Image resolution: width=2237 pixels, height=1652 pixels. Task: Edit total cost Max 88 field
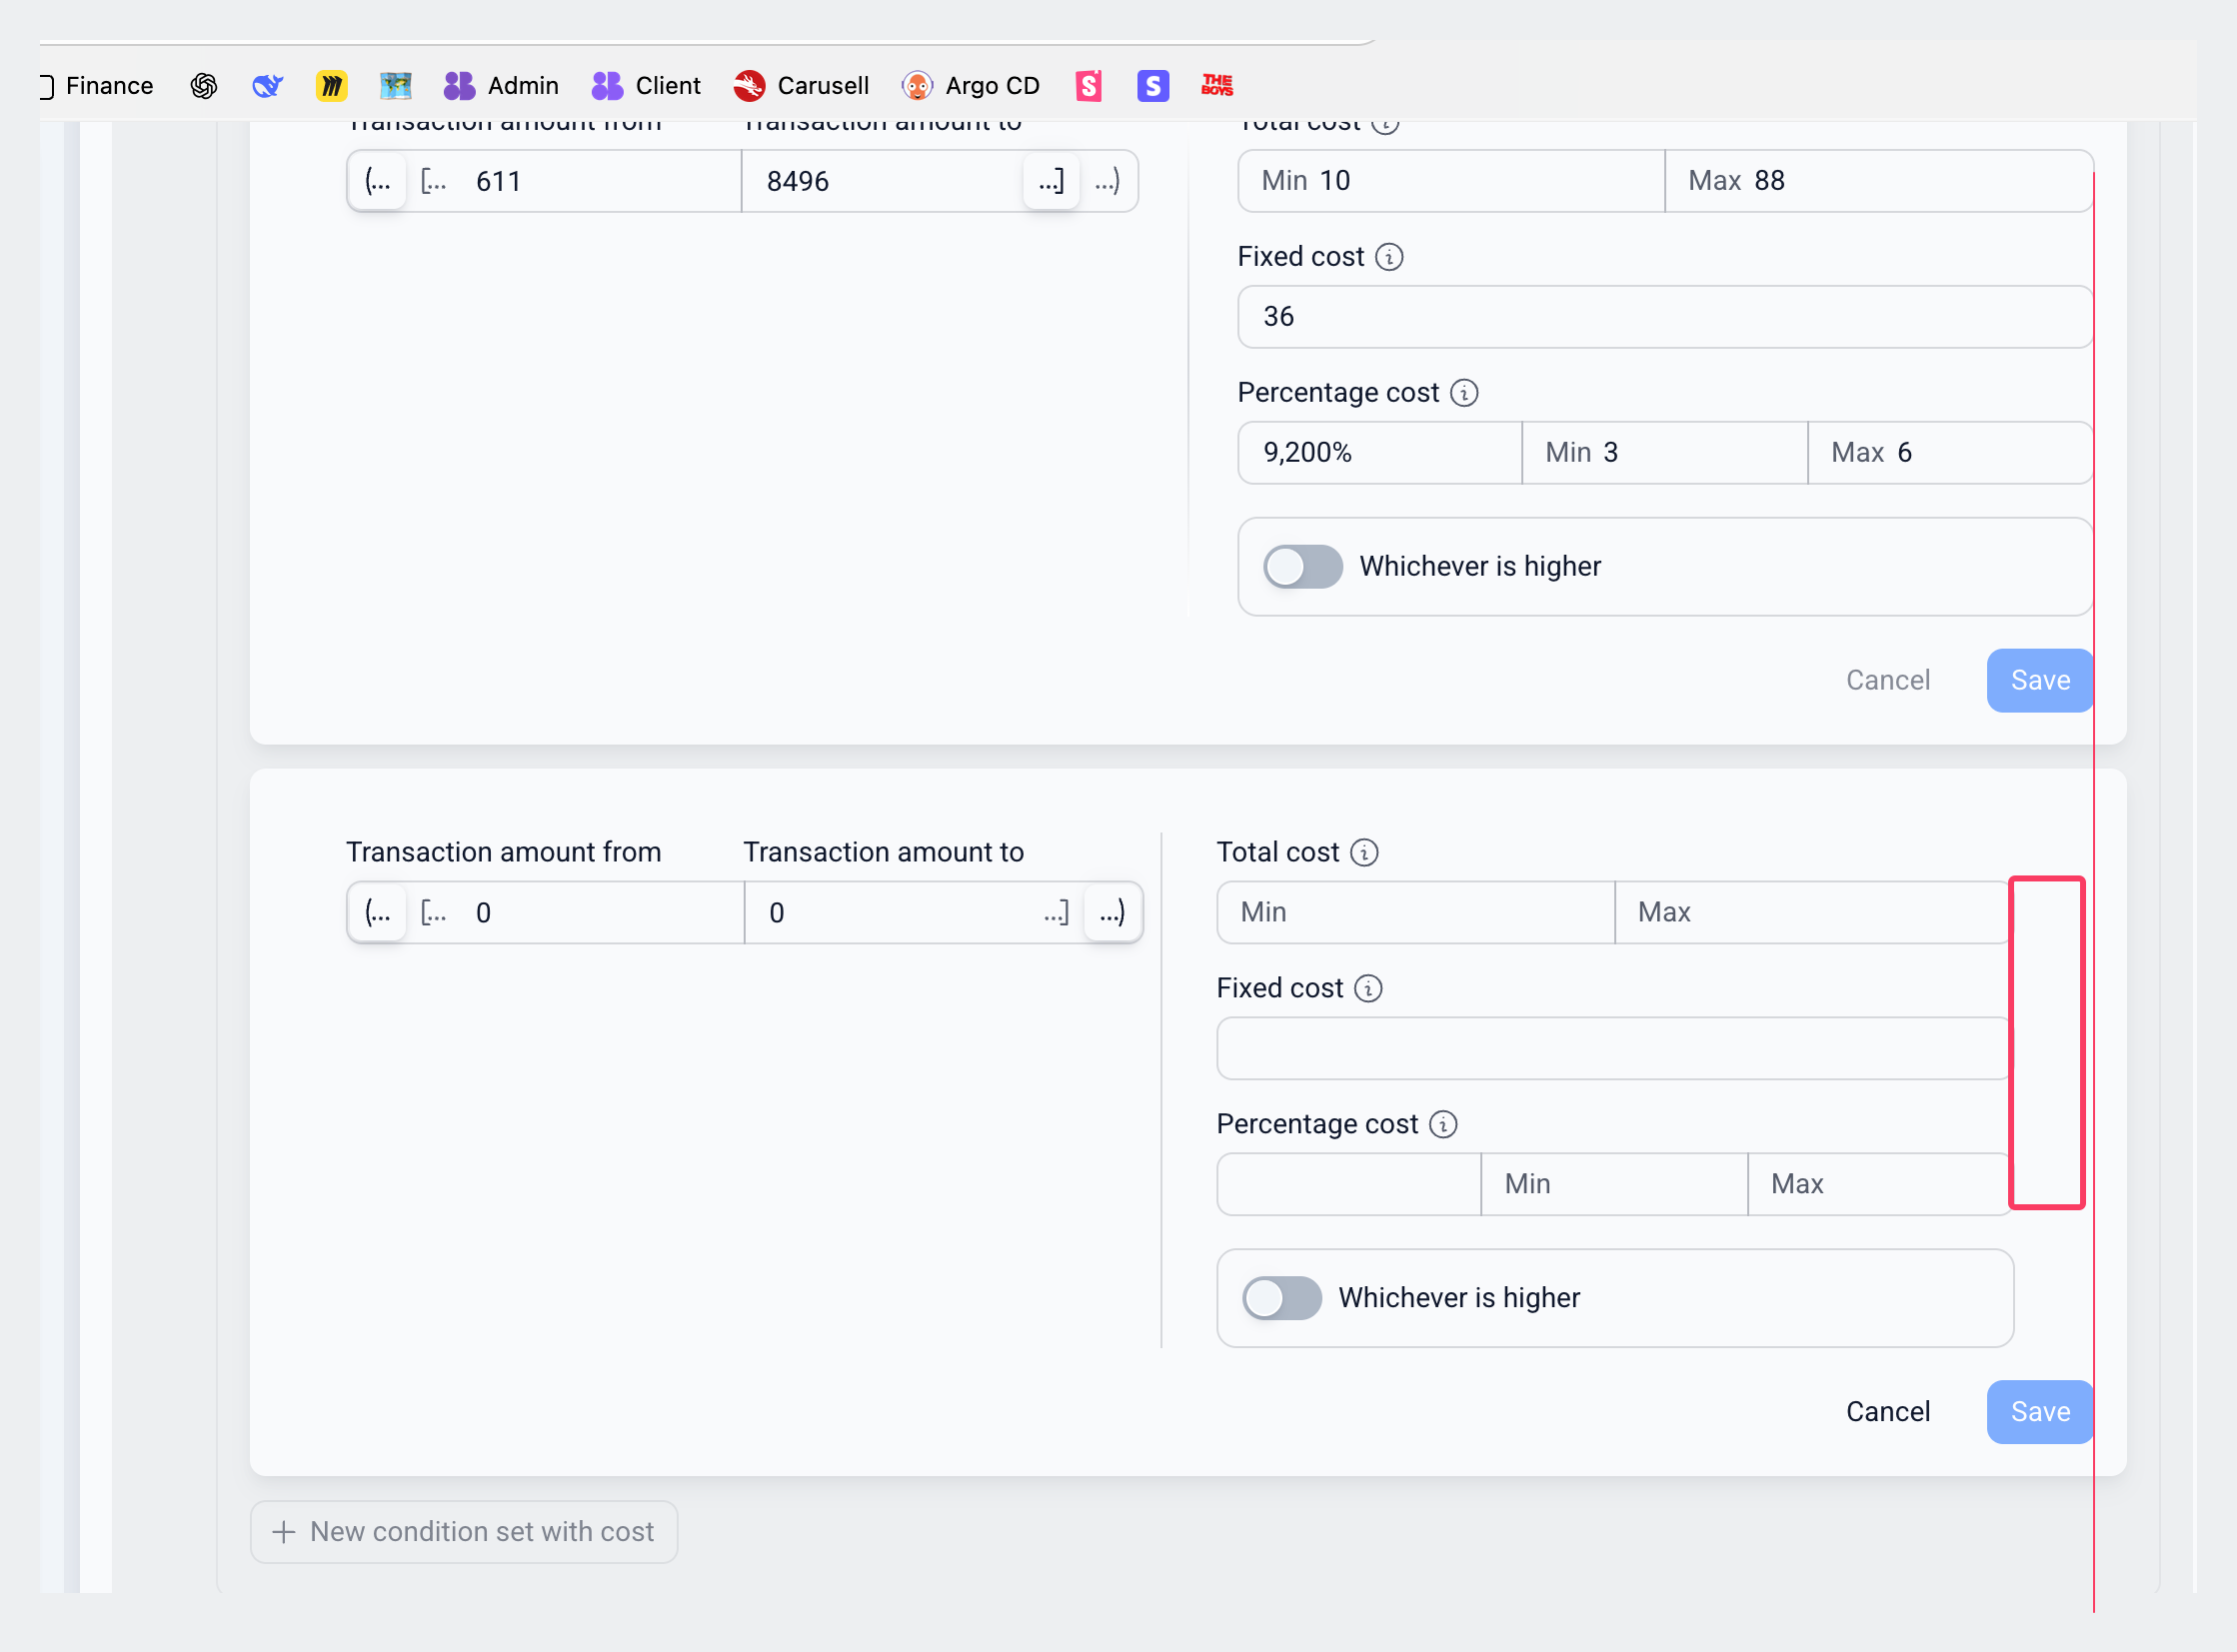pyautogui.click(x=1878, y=181)
